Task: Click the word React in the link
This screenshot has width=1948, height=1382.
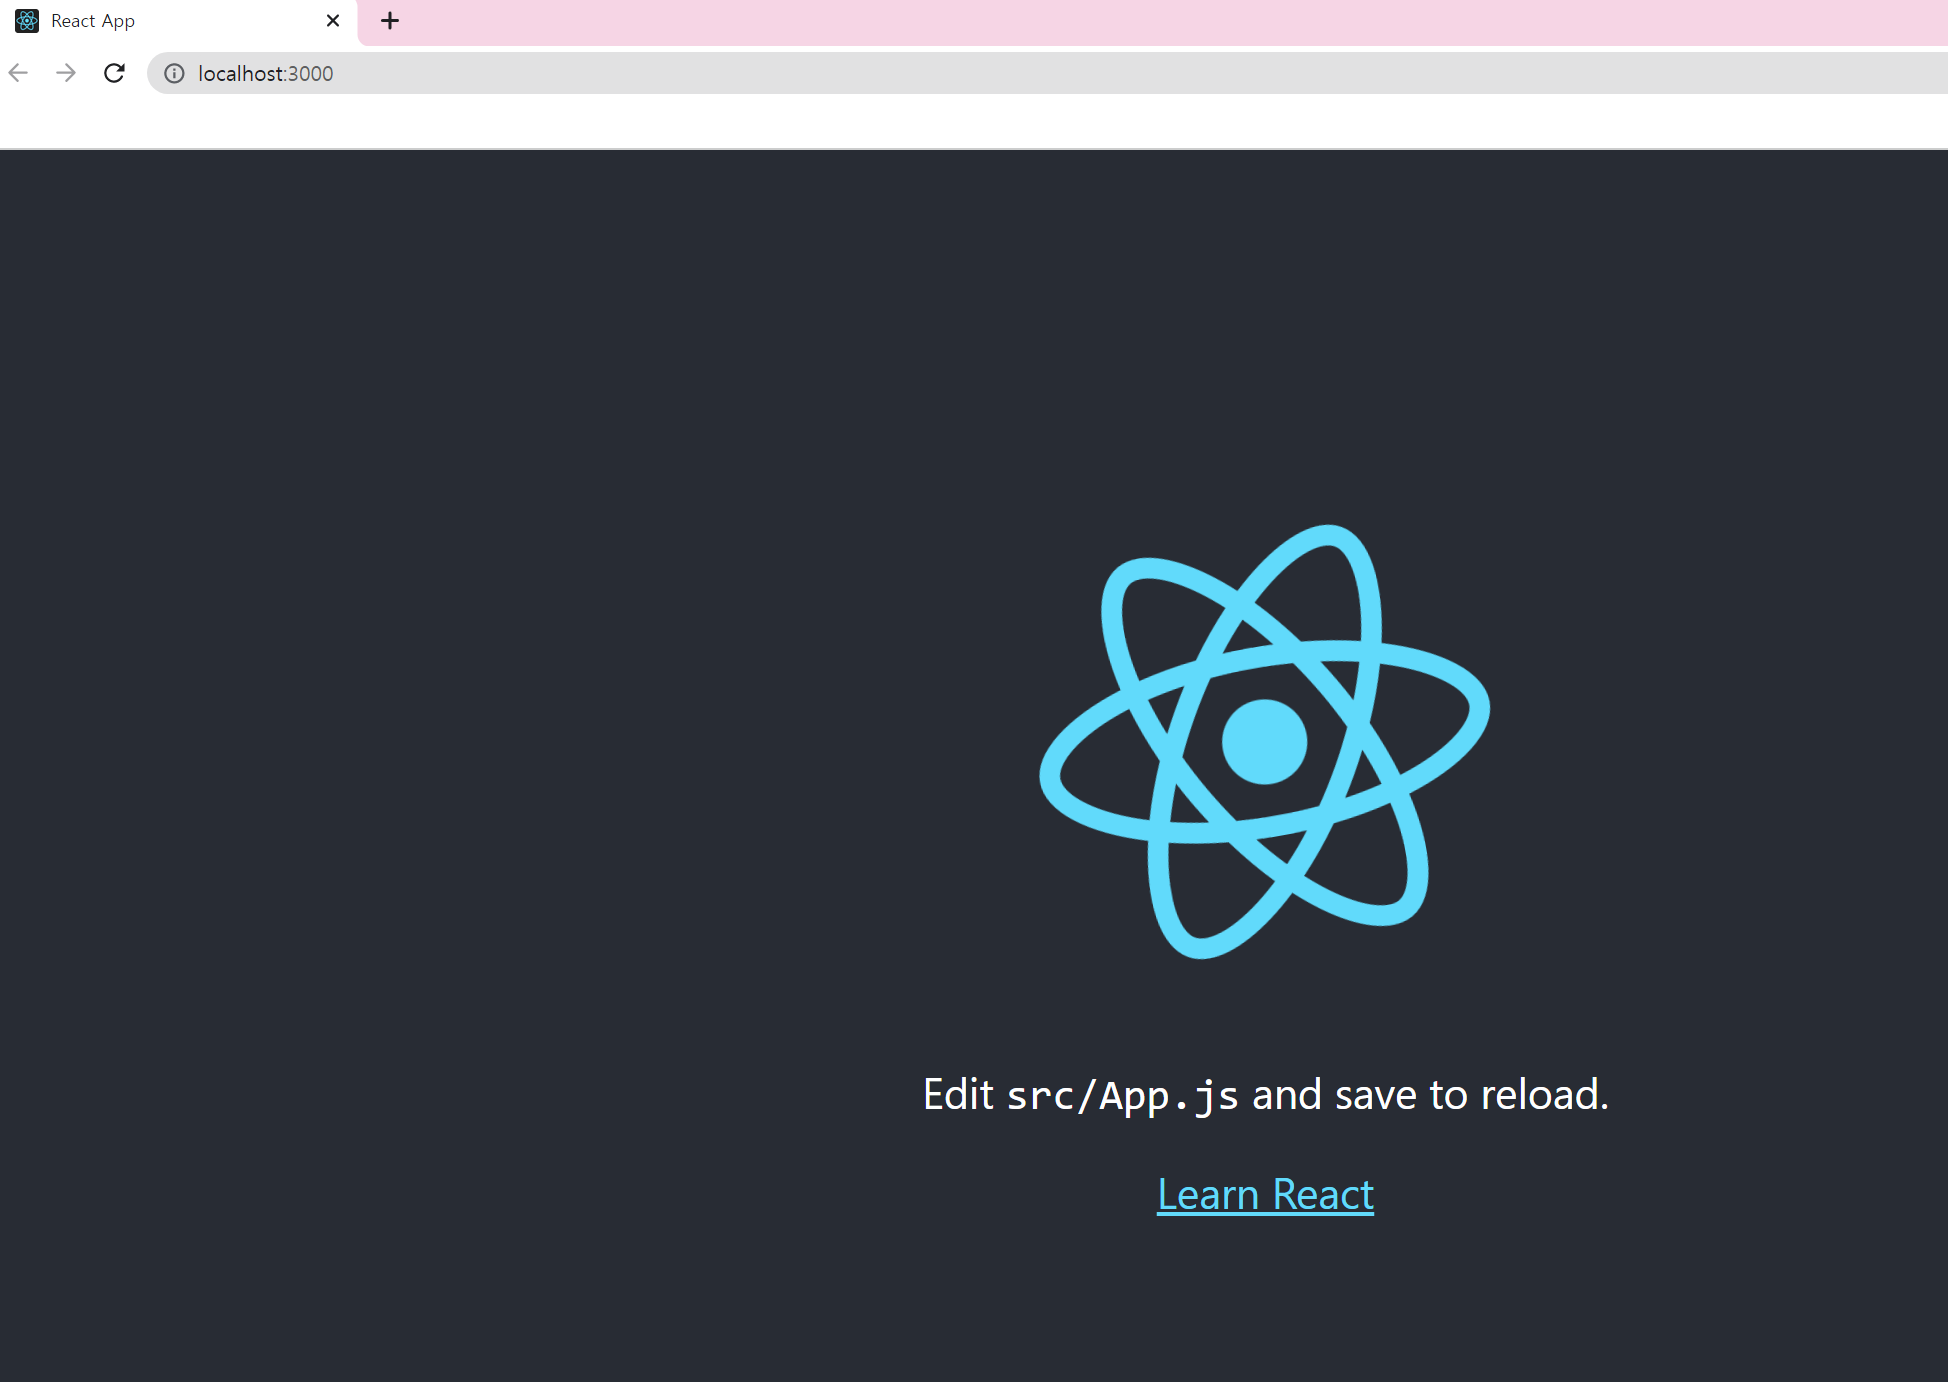Action: [x=1323, y=1194]
